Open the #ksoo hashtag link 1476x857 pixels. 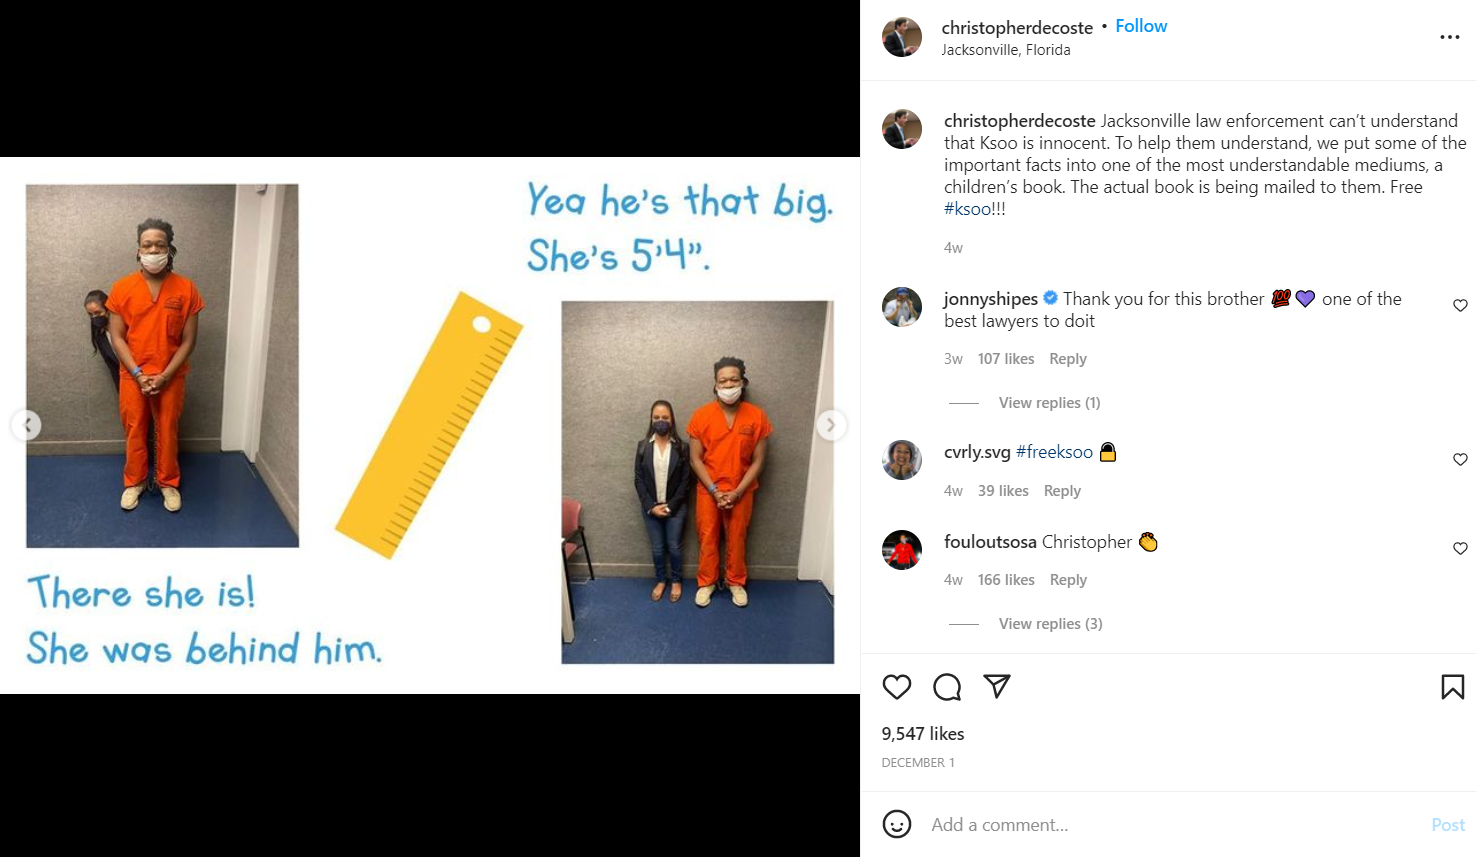tap(967, 209)
